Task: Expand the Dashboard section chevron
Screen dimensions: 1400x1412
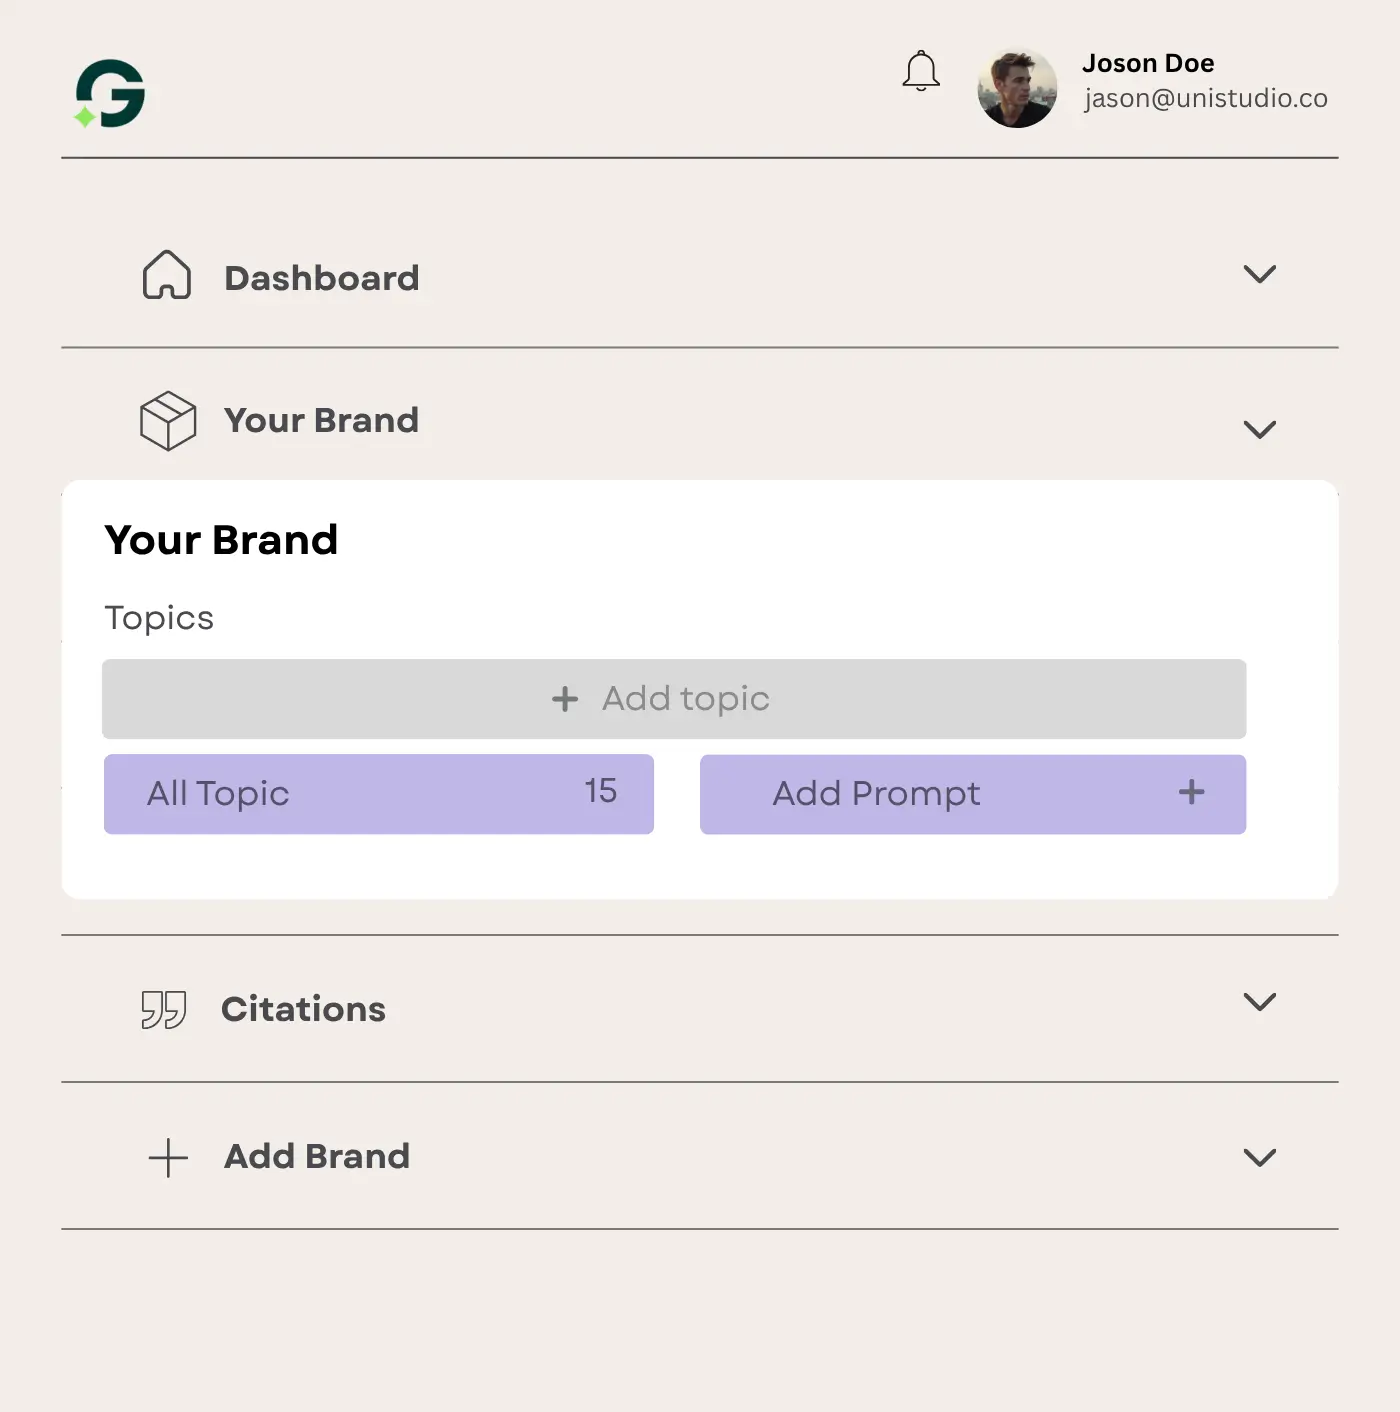Action: [x=1259, y=274]
